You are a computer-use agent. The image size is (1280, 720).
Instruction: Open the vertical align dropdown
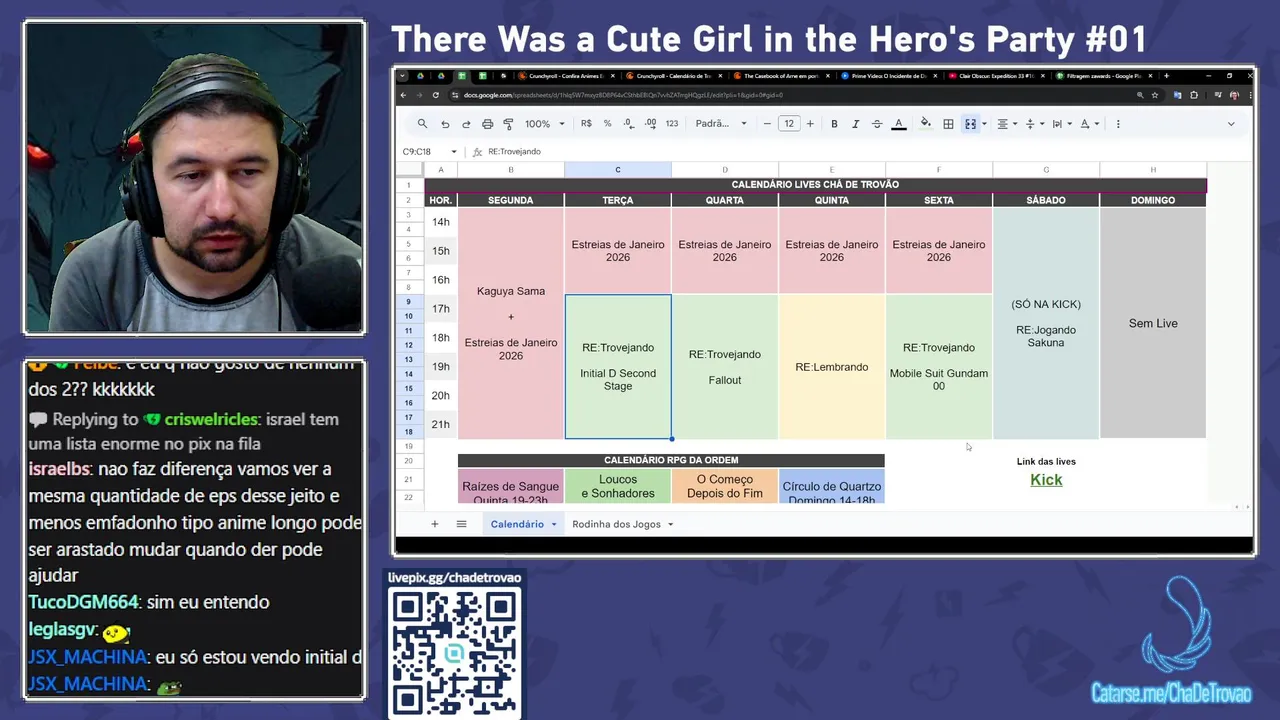[x=1034, y=124]
